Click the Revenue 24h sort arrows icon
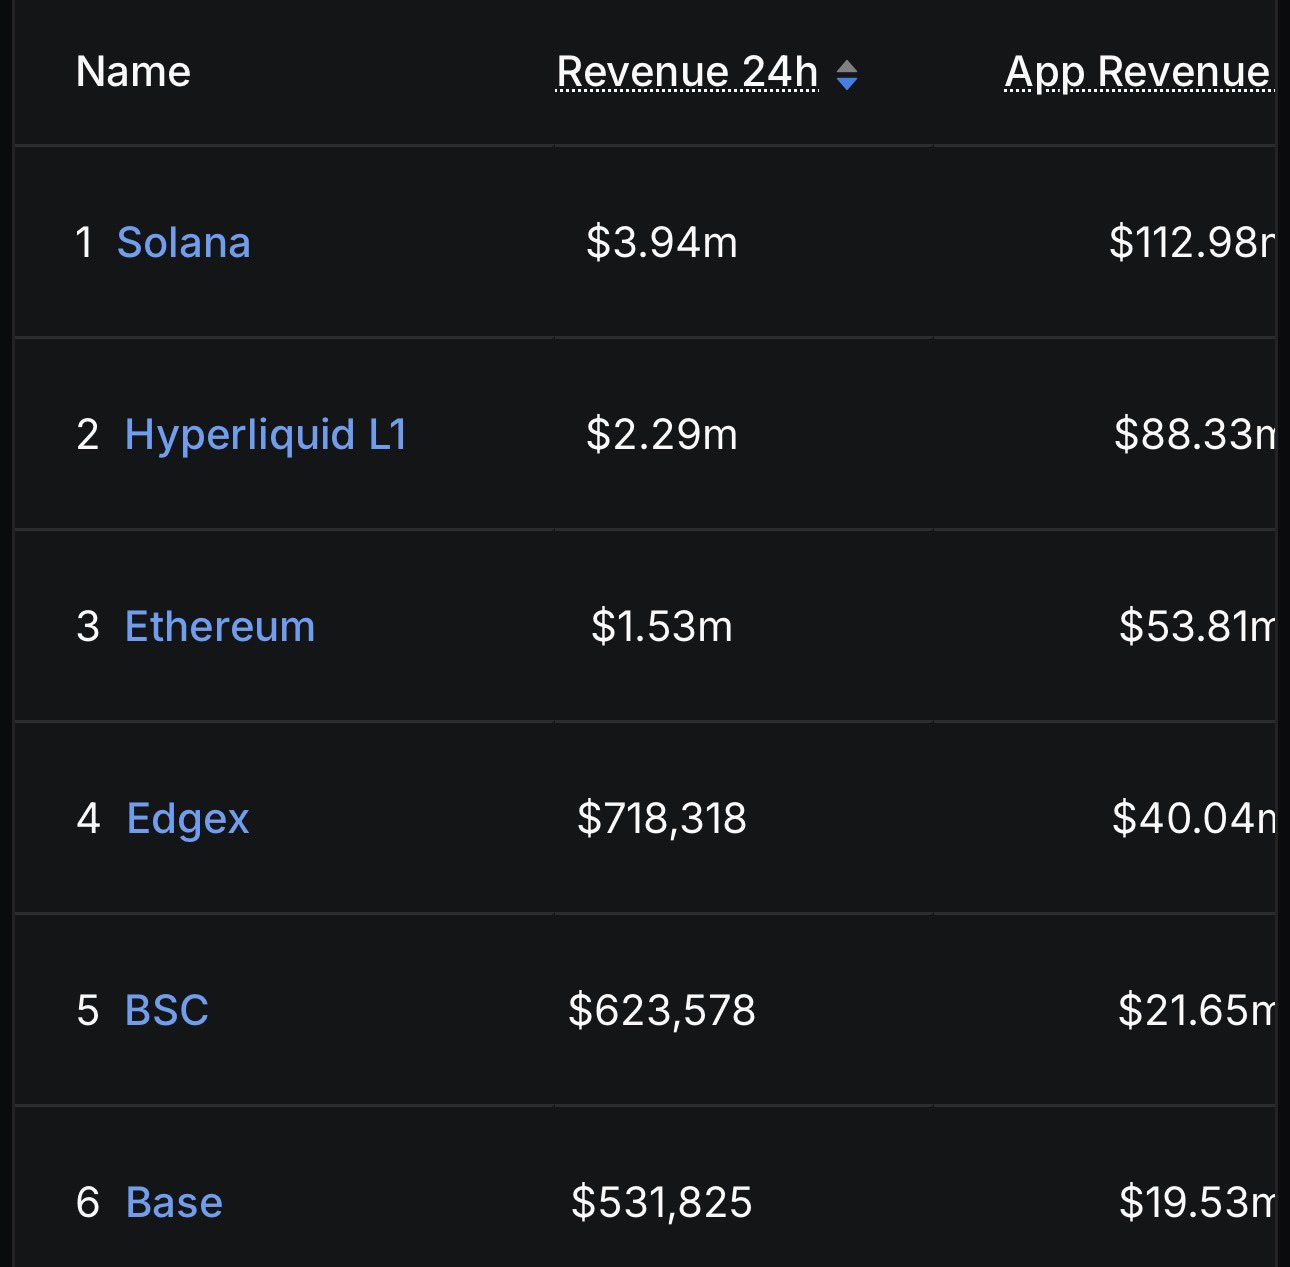 pos(846,75)
